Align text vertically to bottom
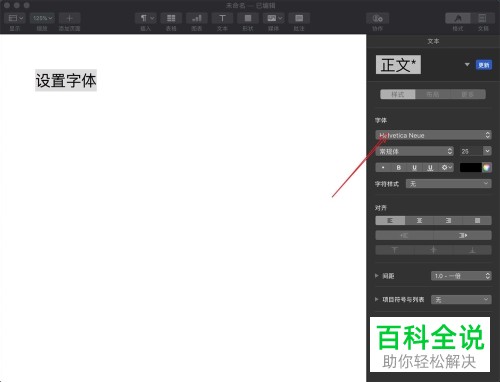Viewport: 500px width, 382px height. 472,250
